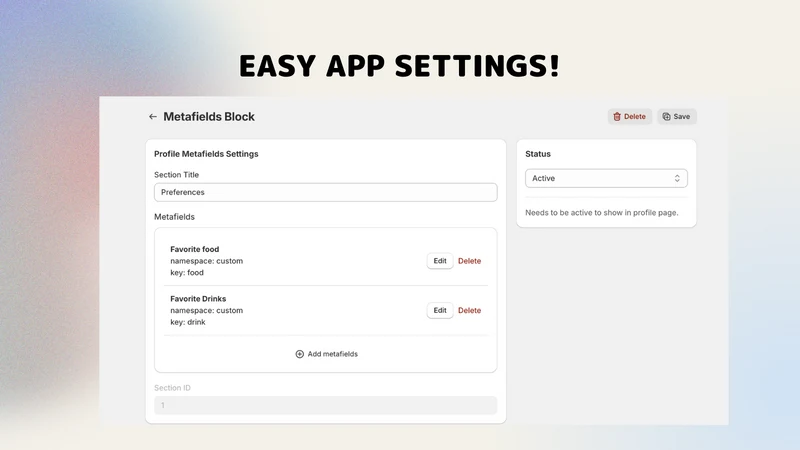Click the Metafields label above the list
The width and height of the screenshot is (800, 450).
click(174, 217)
